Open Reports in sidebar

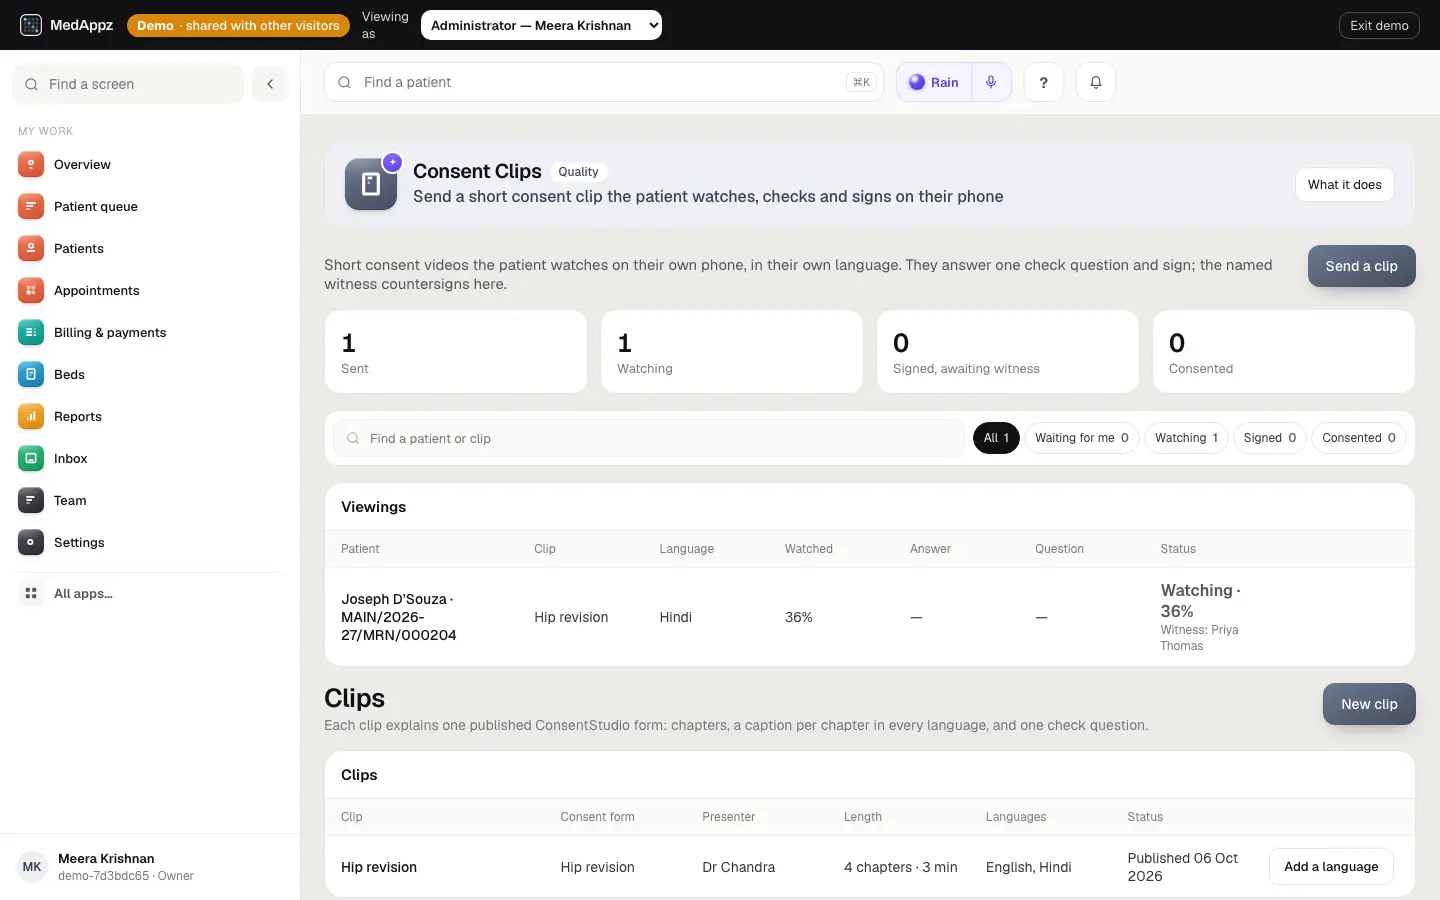point(150,416)
